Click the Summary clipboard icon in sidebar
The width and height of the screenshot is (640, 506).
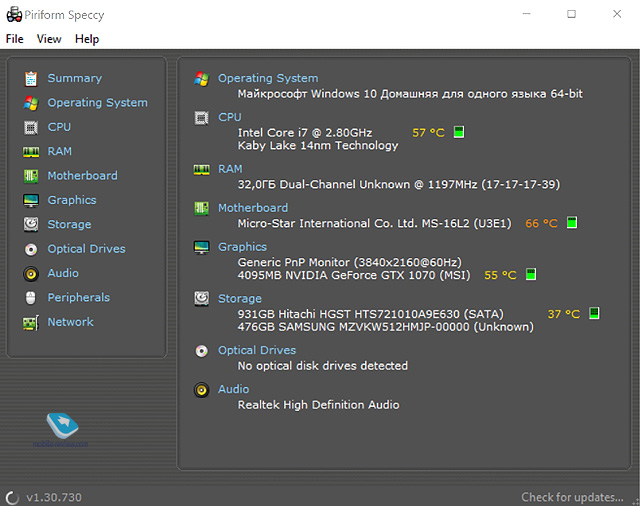pos(31,79)
